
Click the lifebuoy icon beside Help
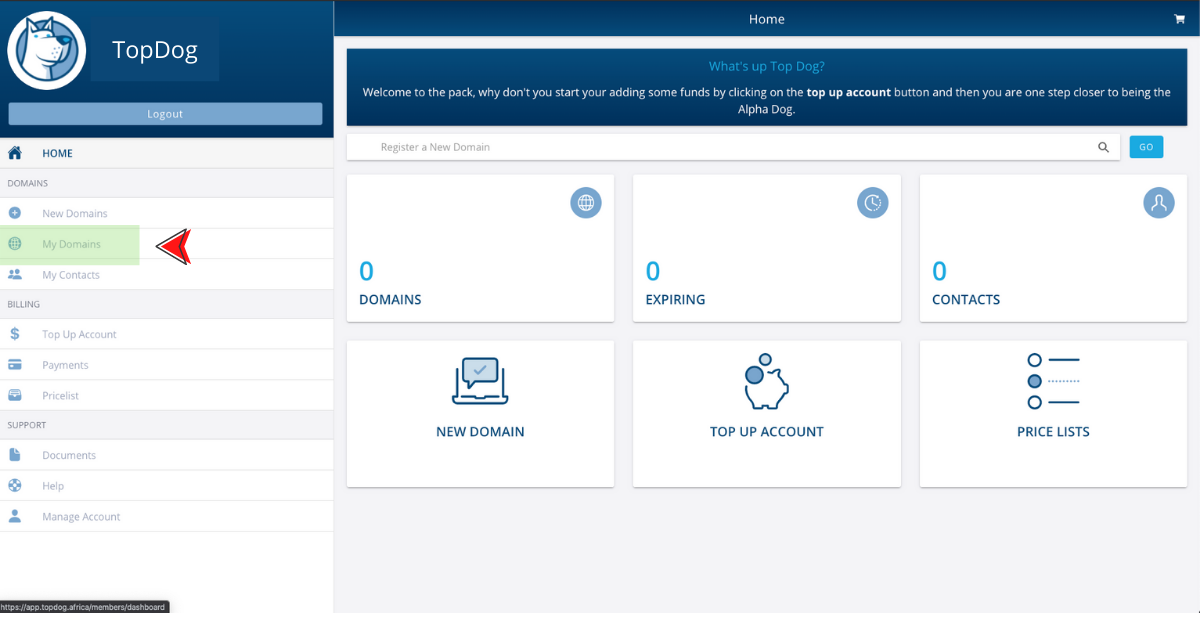tap(15, 486)
